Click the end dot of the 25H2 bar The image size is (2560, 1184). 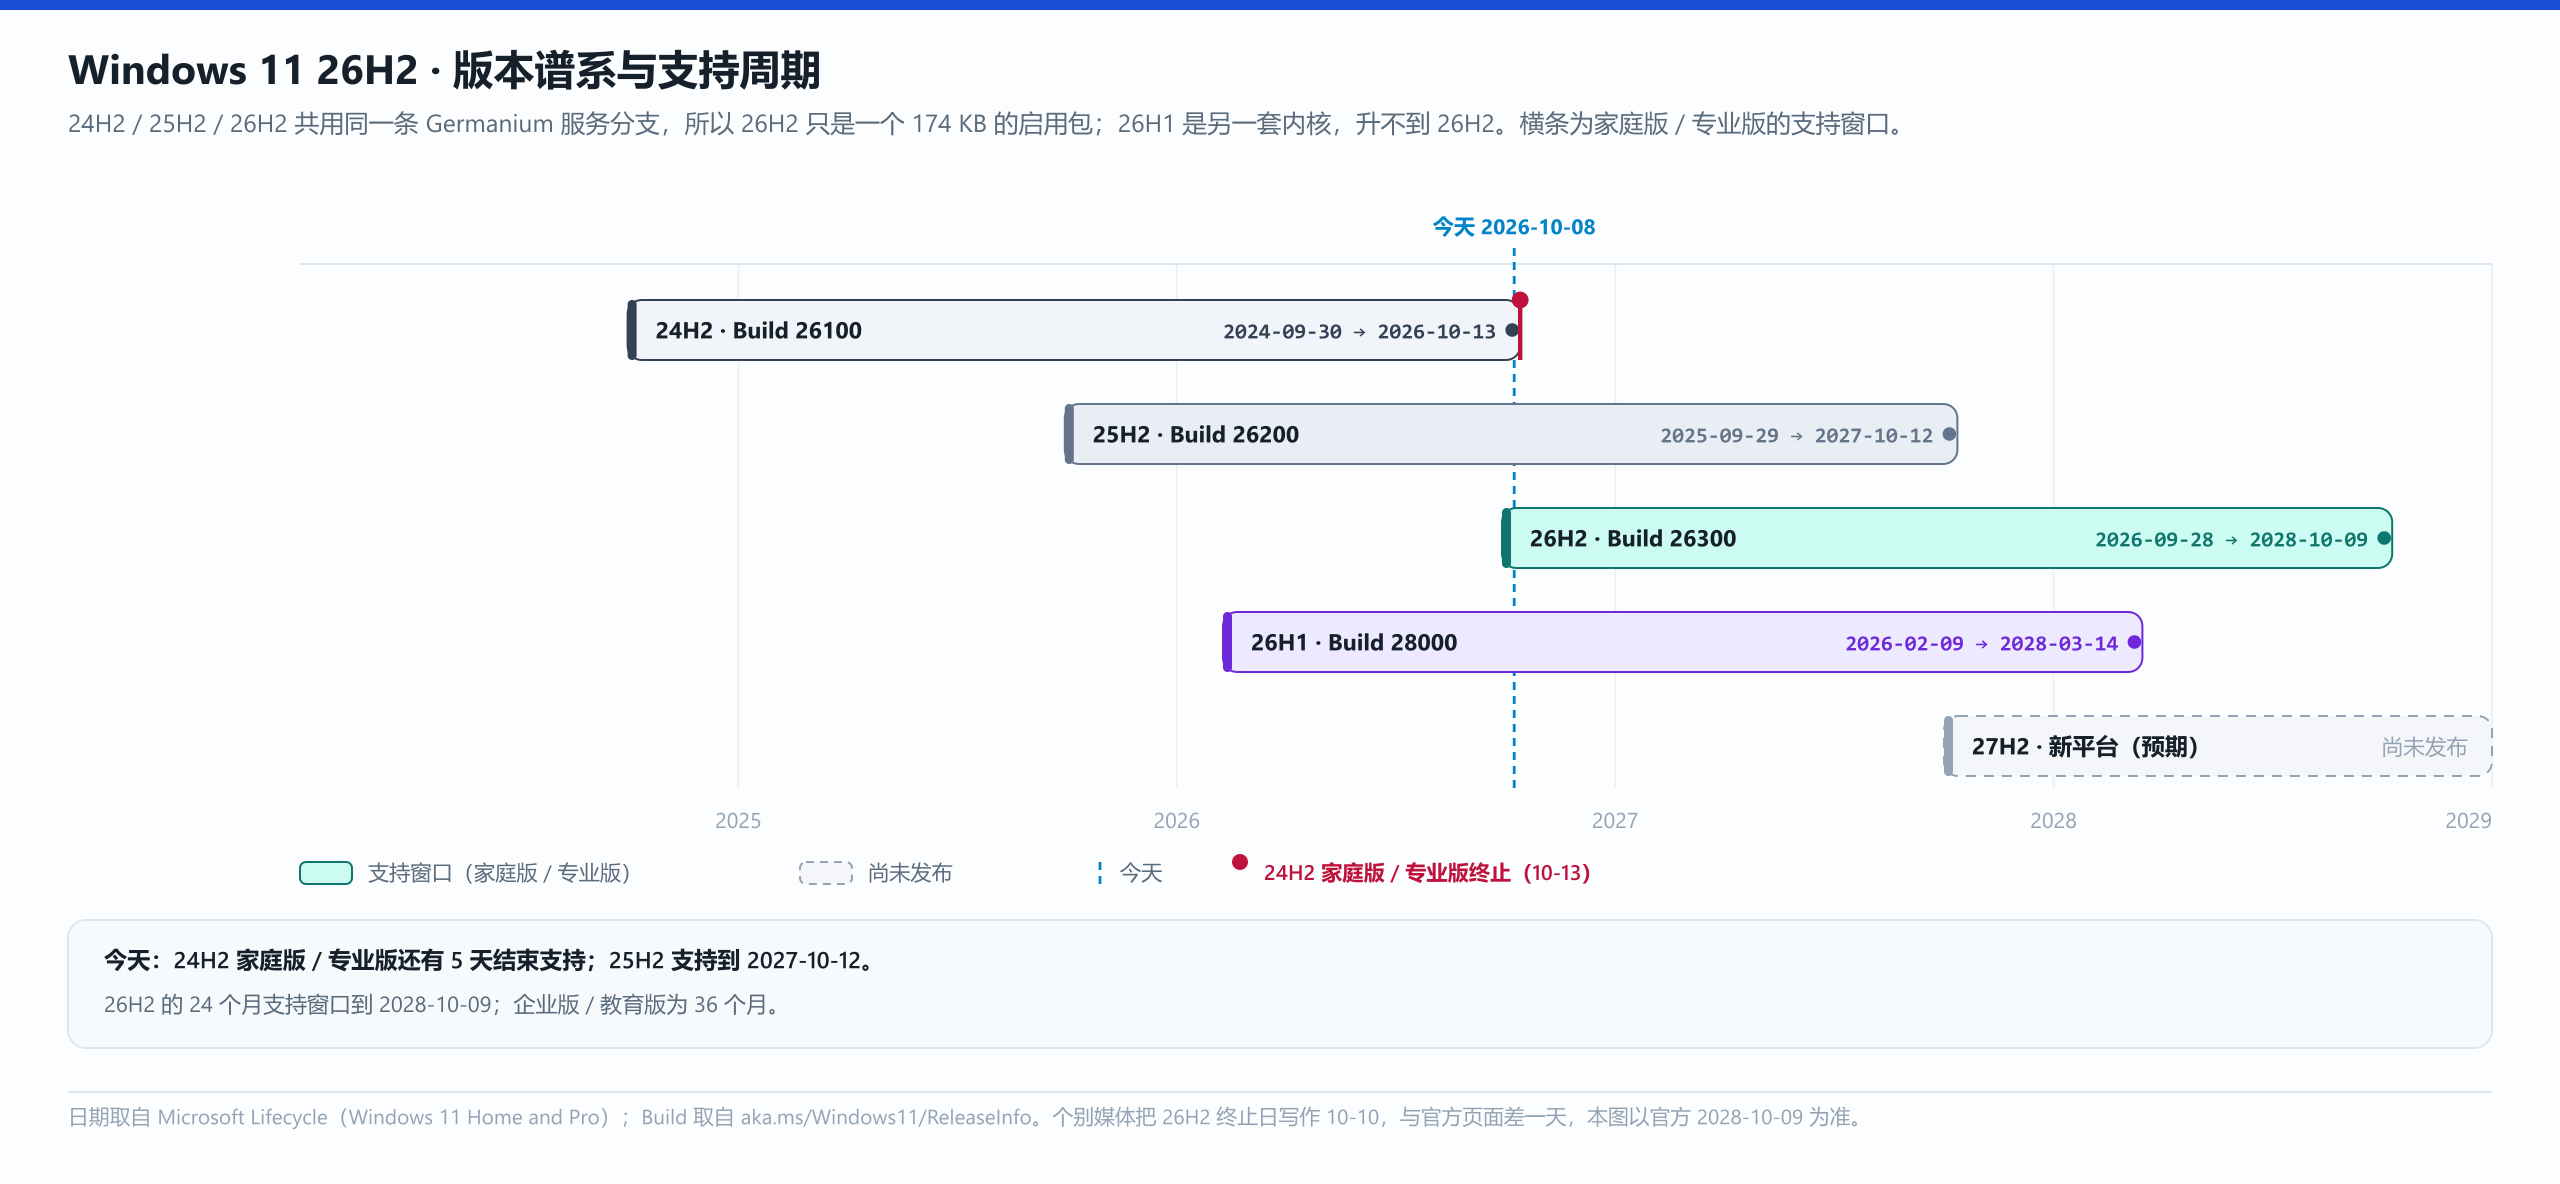[1949, 434]
